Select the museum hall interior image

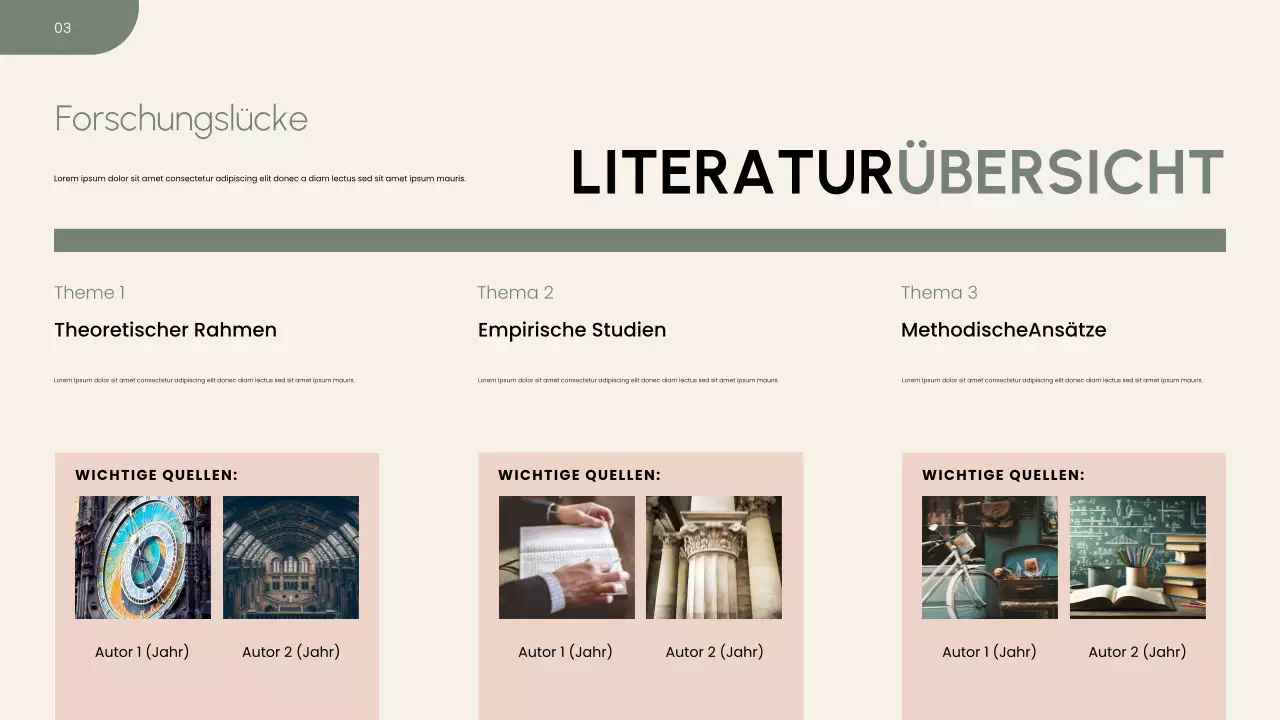pyautogui.click(x=290, y=557)
